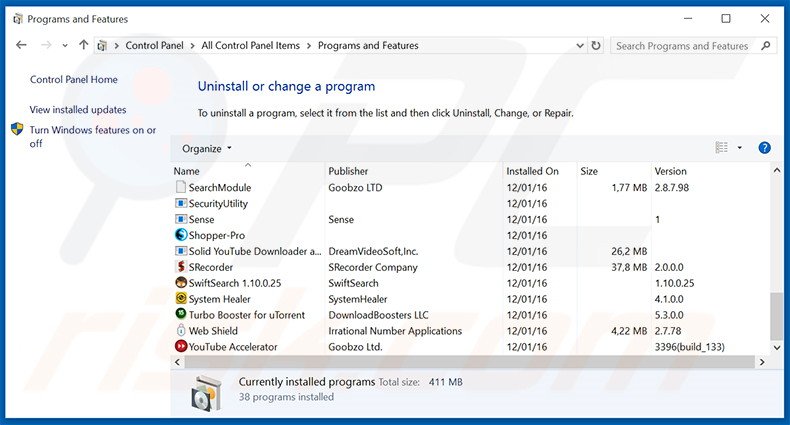Click the SwiftSearch program icon
Viewport: 790px width, 425px height.
[180, 282]
